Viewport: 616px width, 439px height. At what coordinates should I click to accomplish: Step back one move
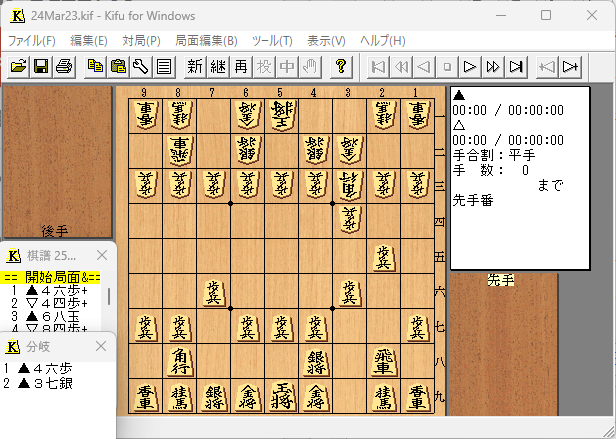[424, 66]
